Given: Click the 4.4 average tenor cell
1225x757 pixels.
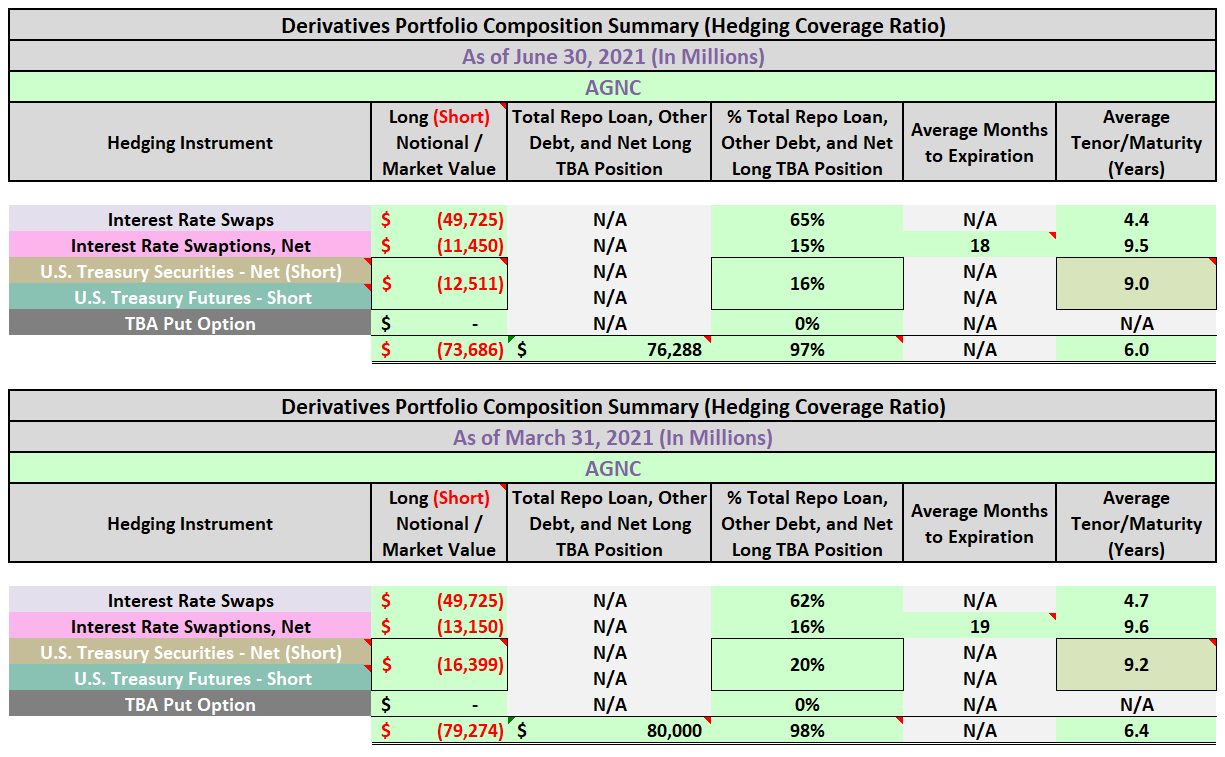Looking at the screenshot, I should [1136, 220].
